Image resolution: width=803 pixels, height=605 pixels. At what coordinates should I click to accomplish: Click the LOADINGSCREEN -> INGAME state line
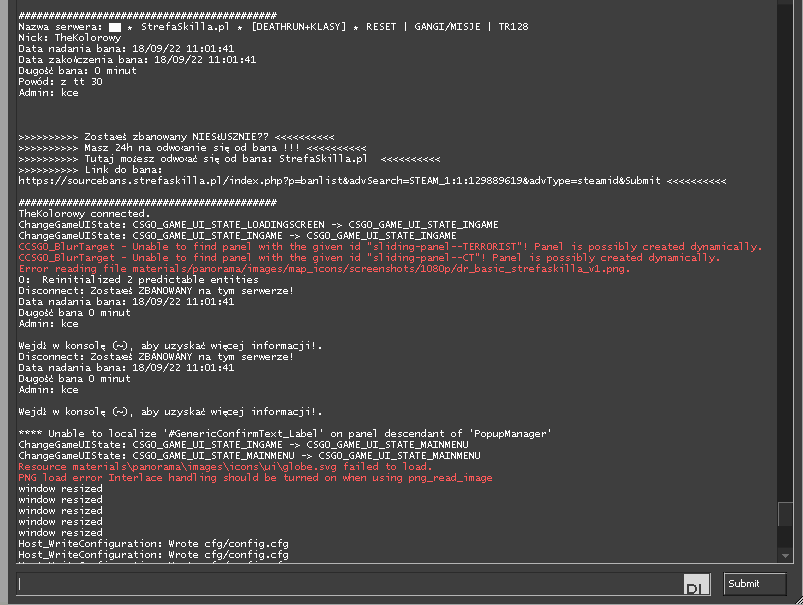(x=258, y=225)
